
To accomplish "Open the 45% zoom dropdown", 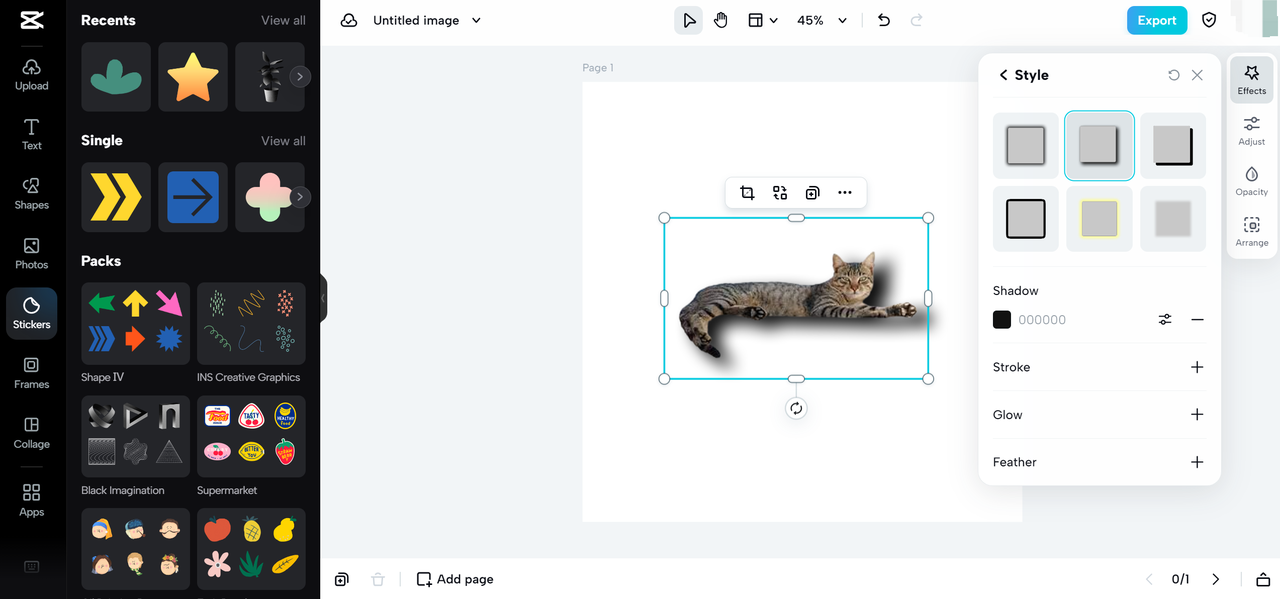I will click(x=822, y=20).
